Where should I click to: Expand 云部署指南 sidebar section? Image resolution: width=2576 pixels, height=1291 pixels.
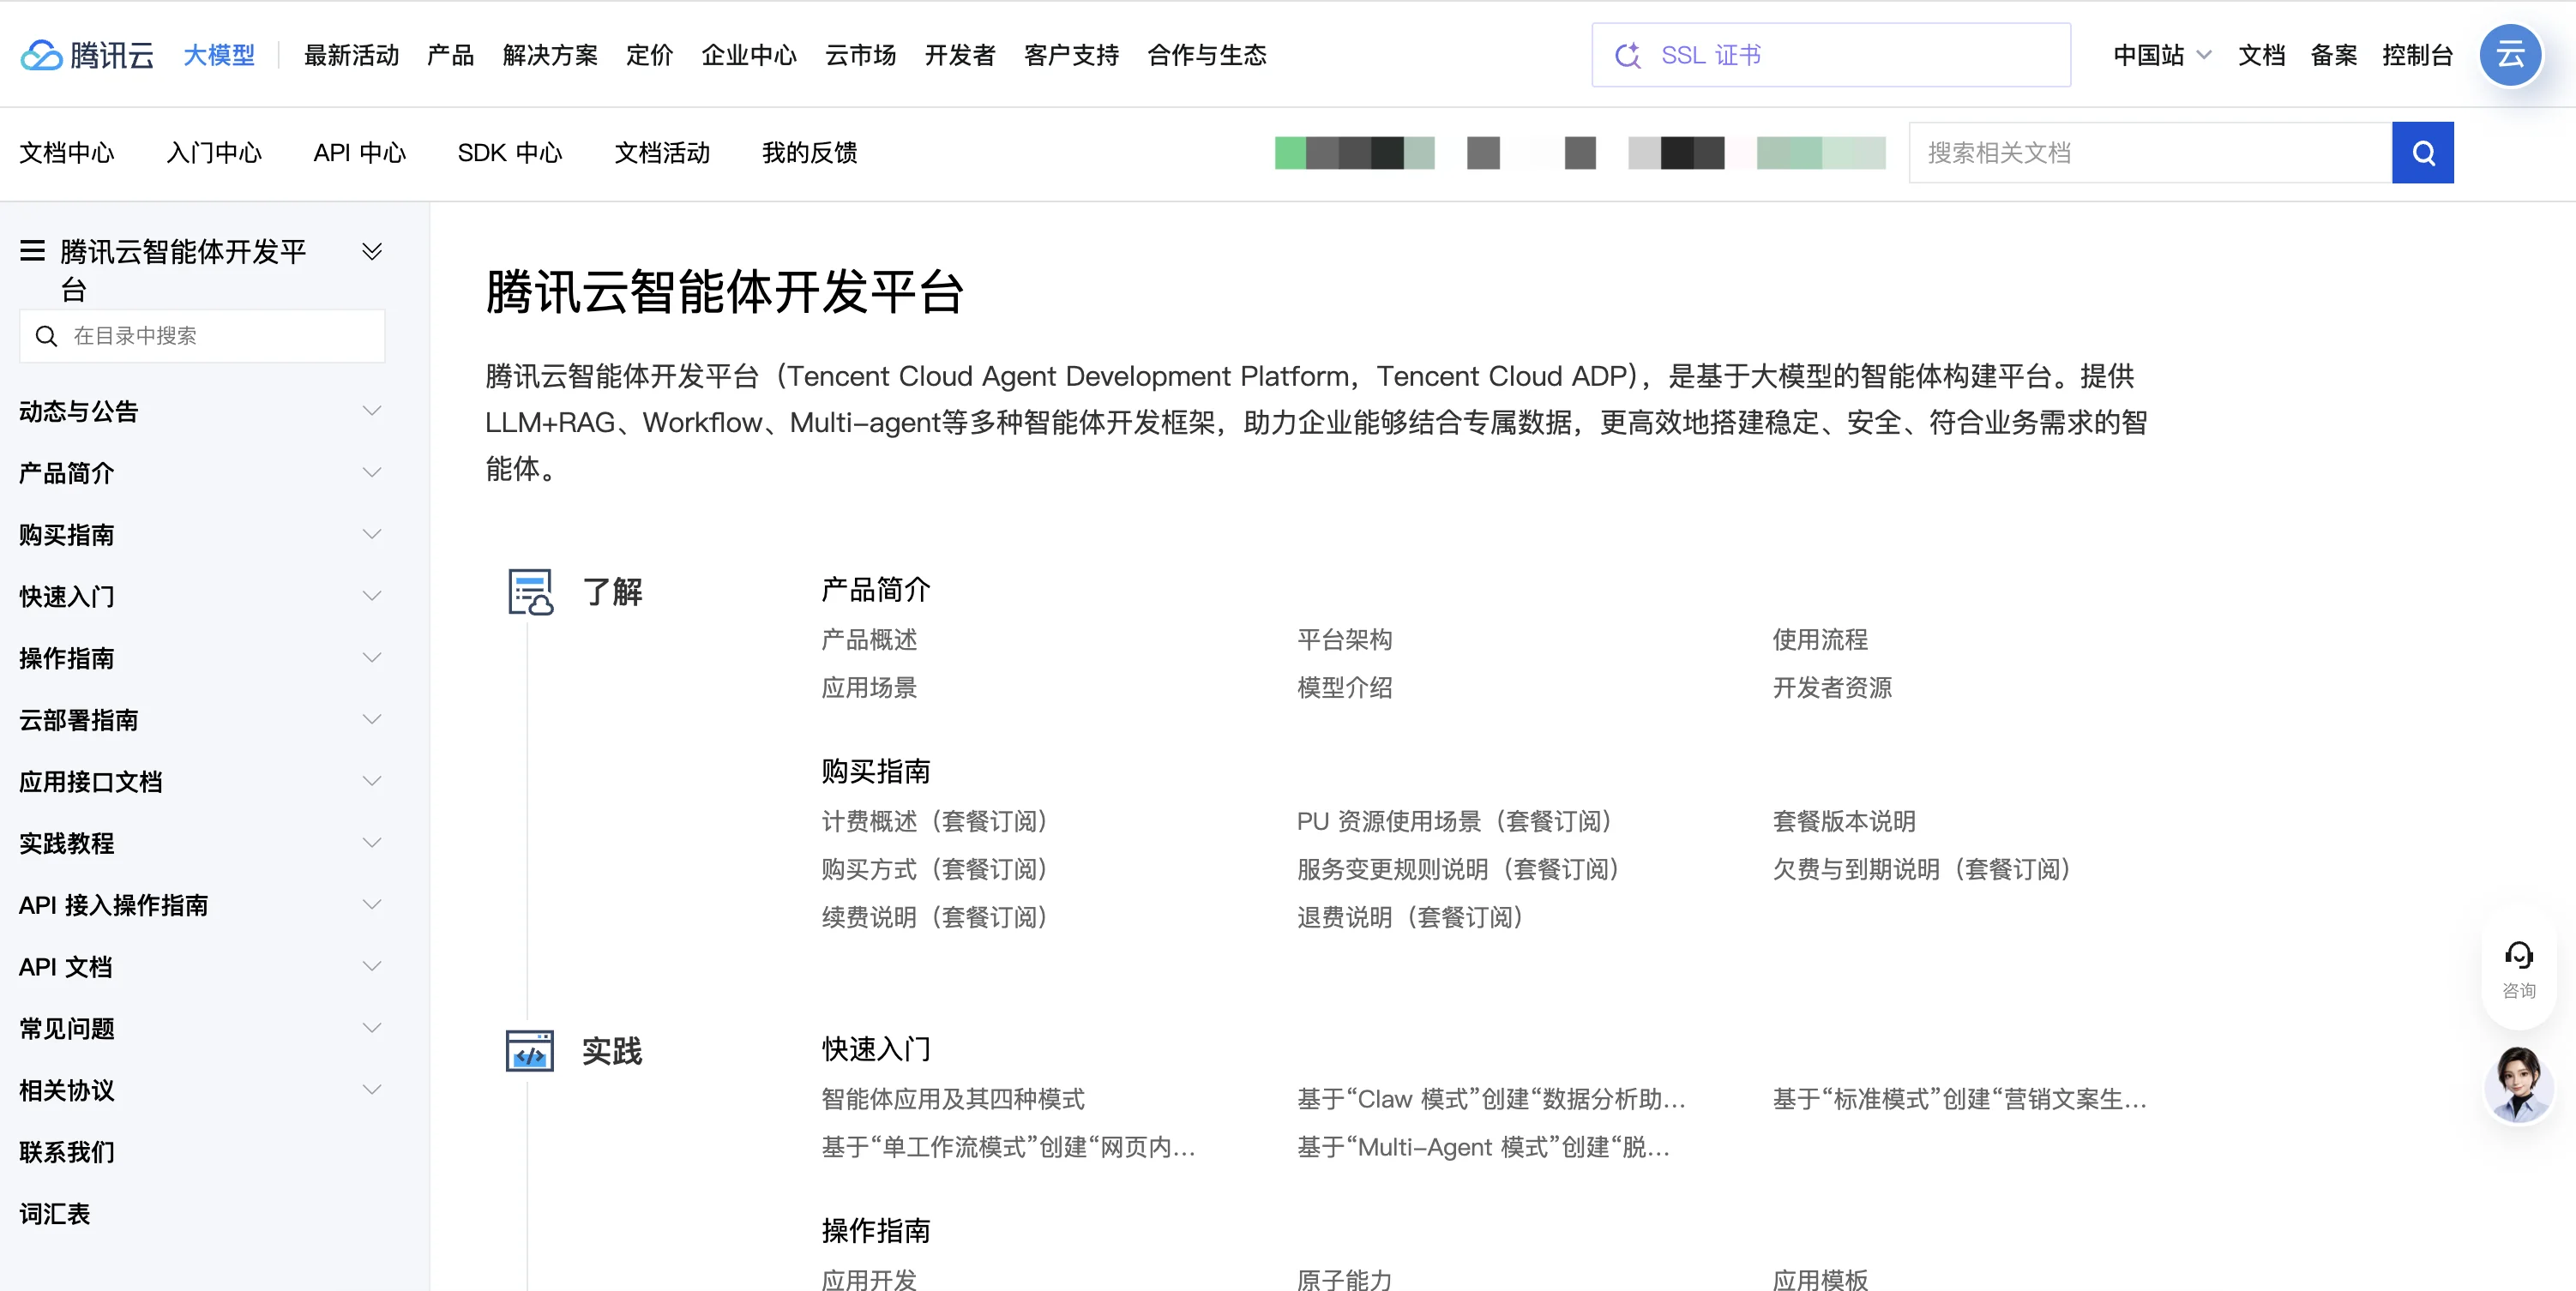(372, 720)
